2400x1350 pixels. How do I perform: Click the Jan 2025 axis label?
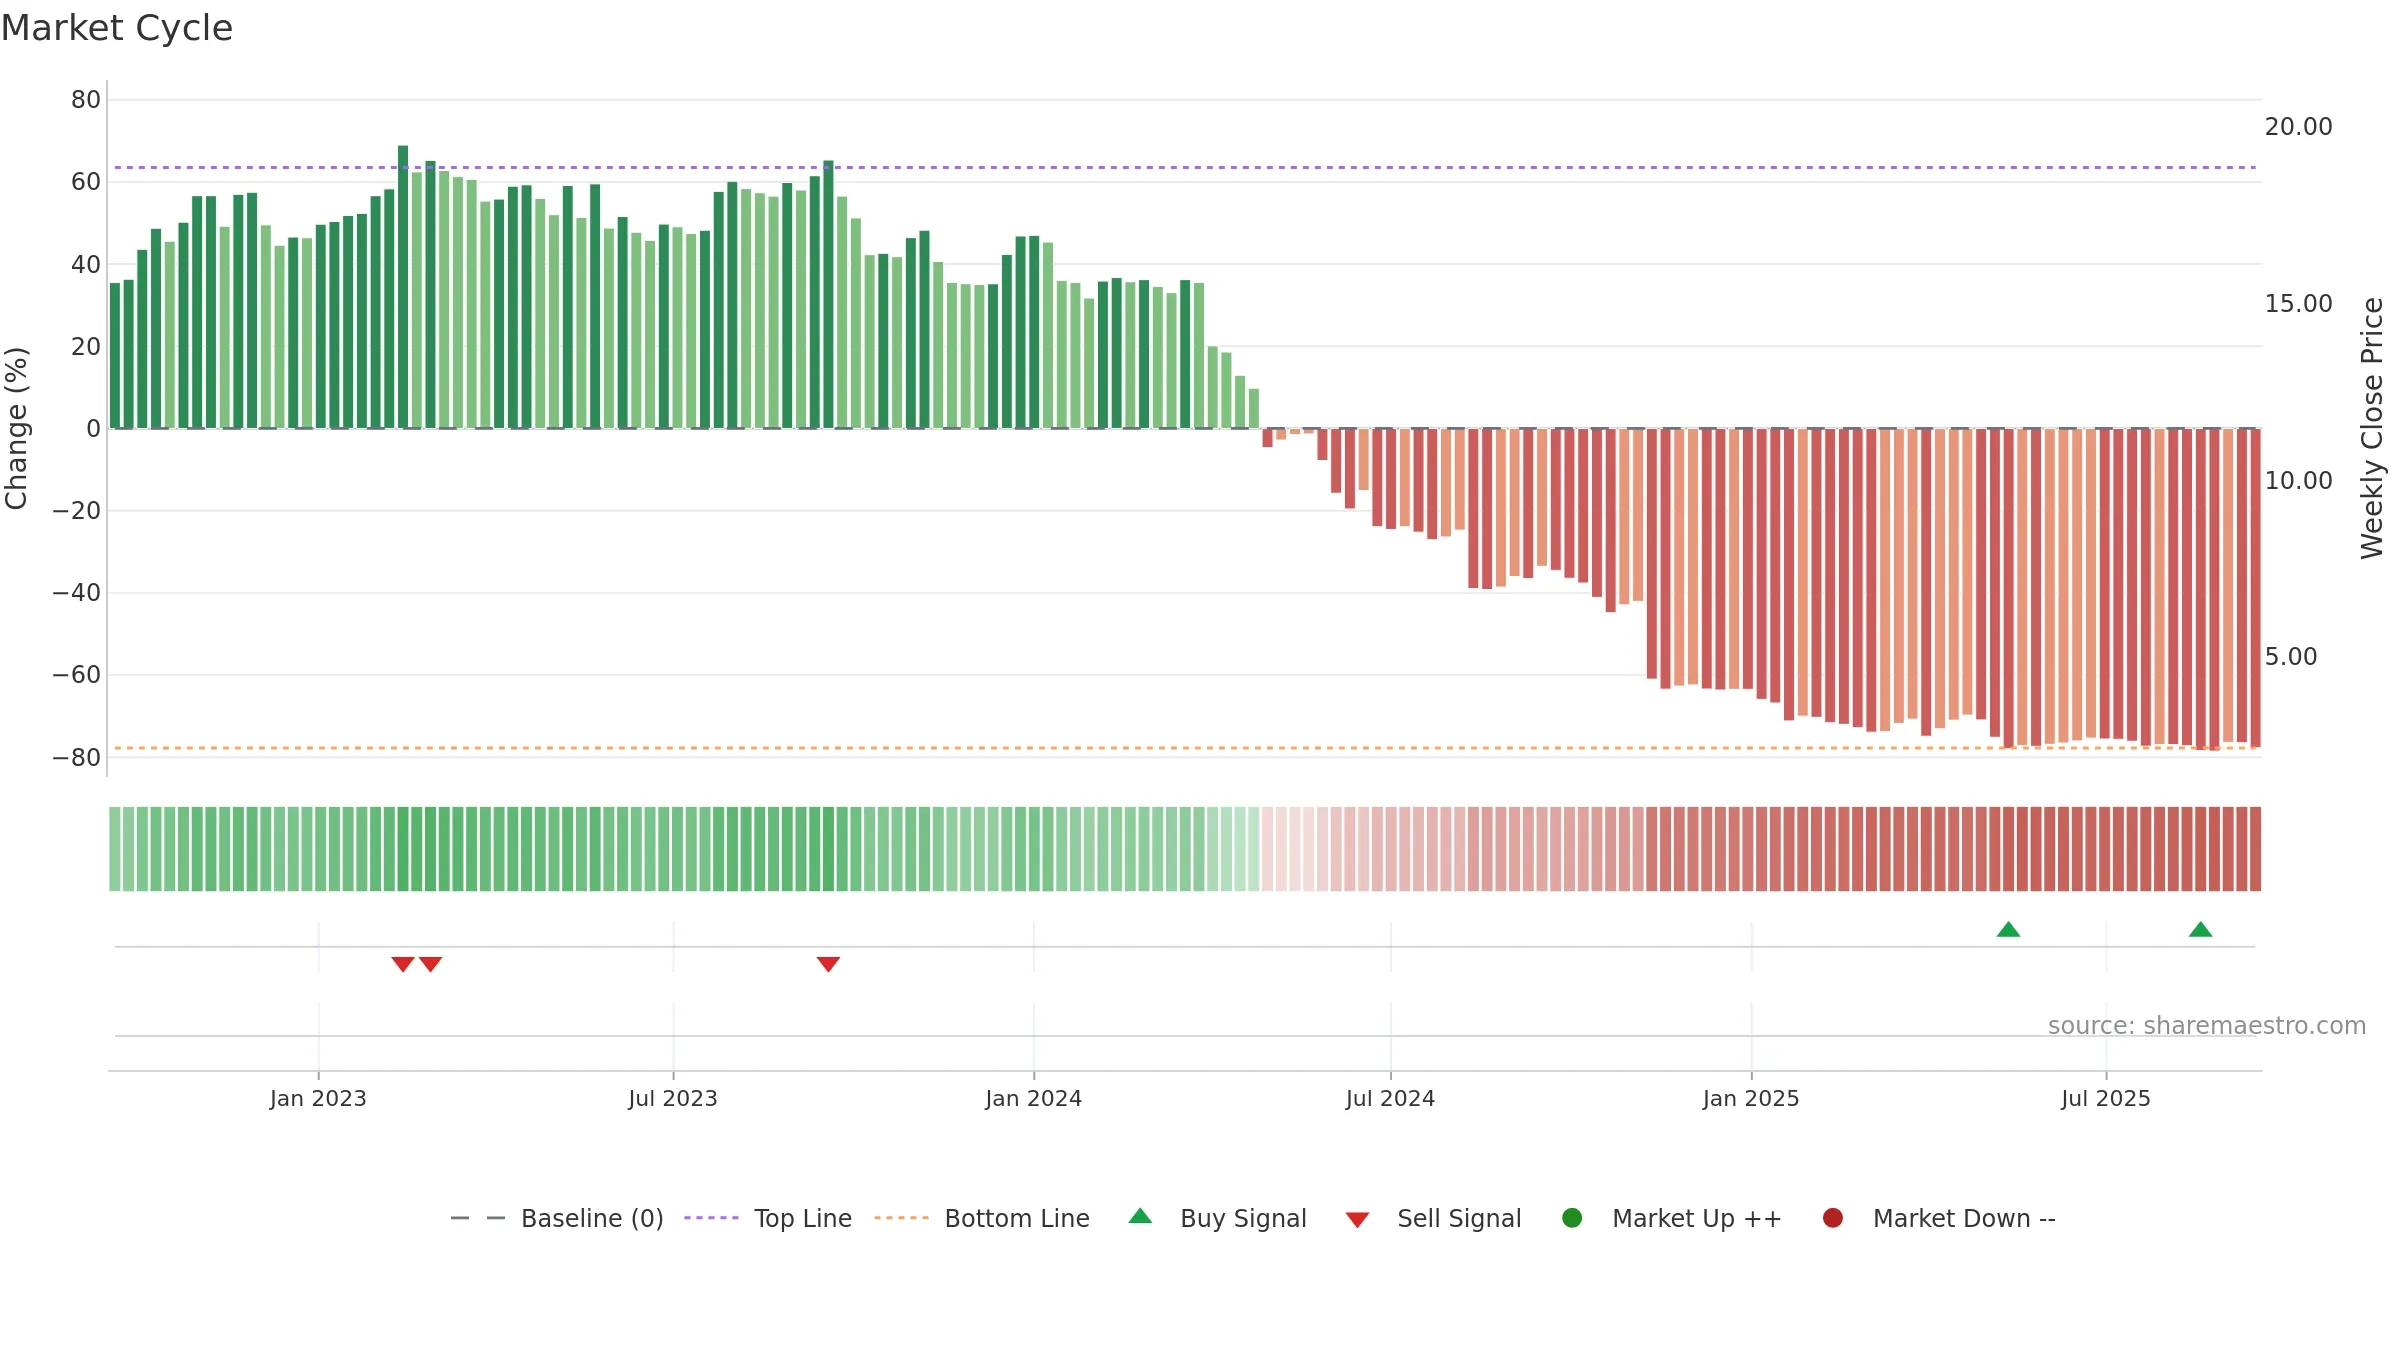point(1751,1099)
